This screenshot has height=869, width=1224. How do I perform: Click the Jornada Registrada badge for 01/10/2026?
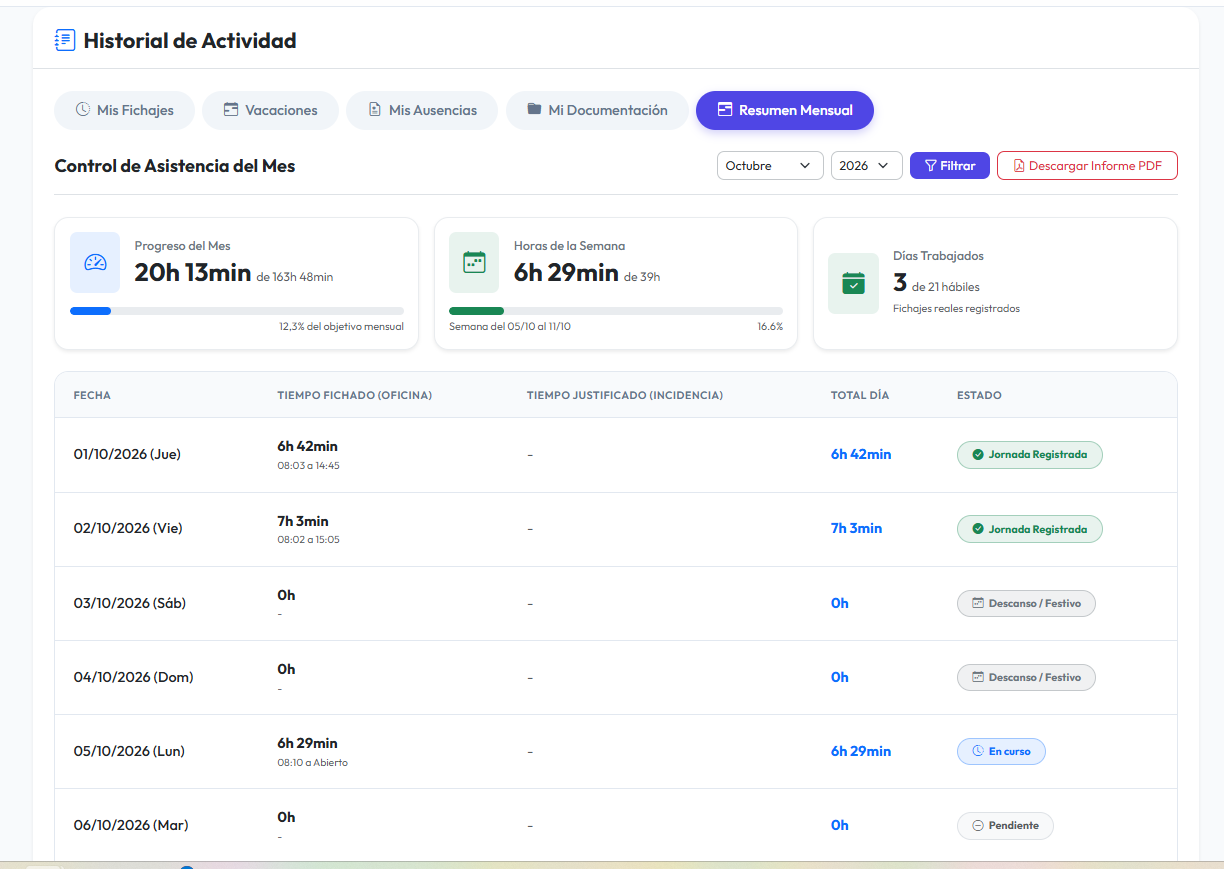(1030, 455)
